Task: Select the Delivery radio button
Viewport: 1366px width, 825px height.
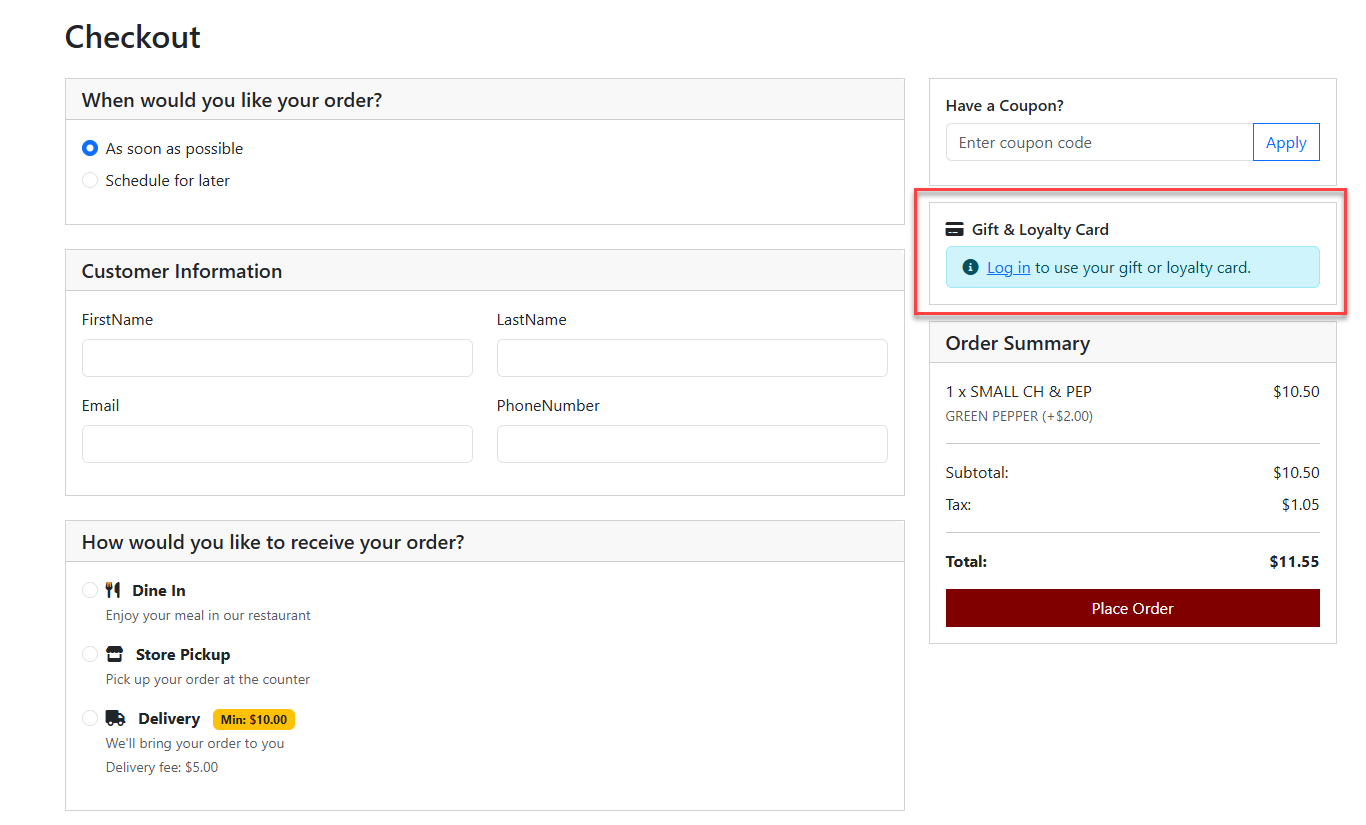Action: coord(90,718)
